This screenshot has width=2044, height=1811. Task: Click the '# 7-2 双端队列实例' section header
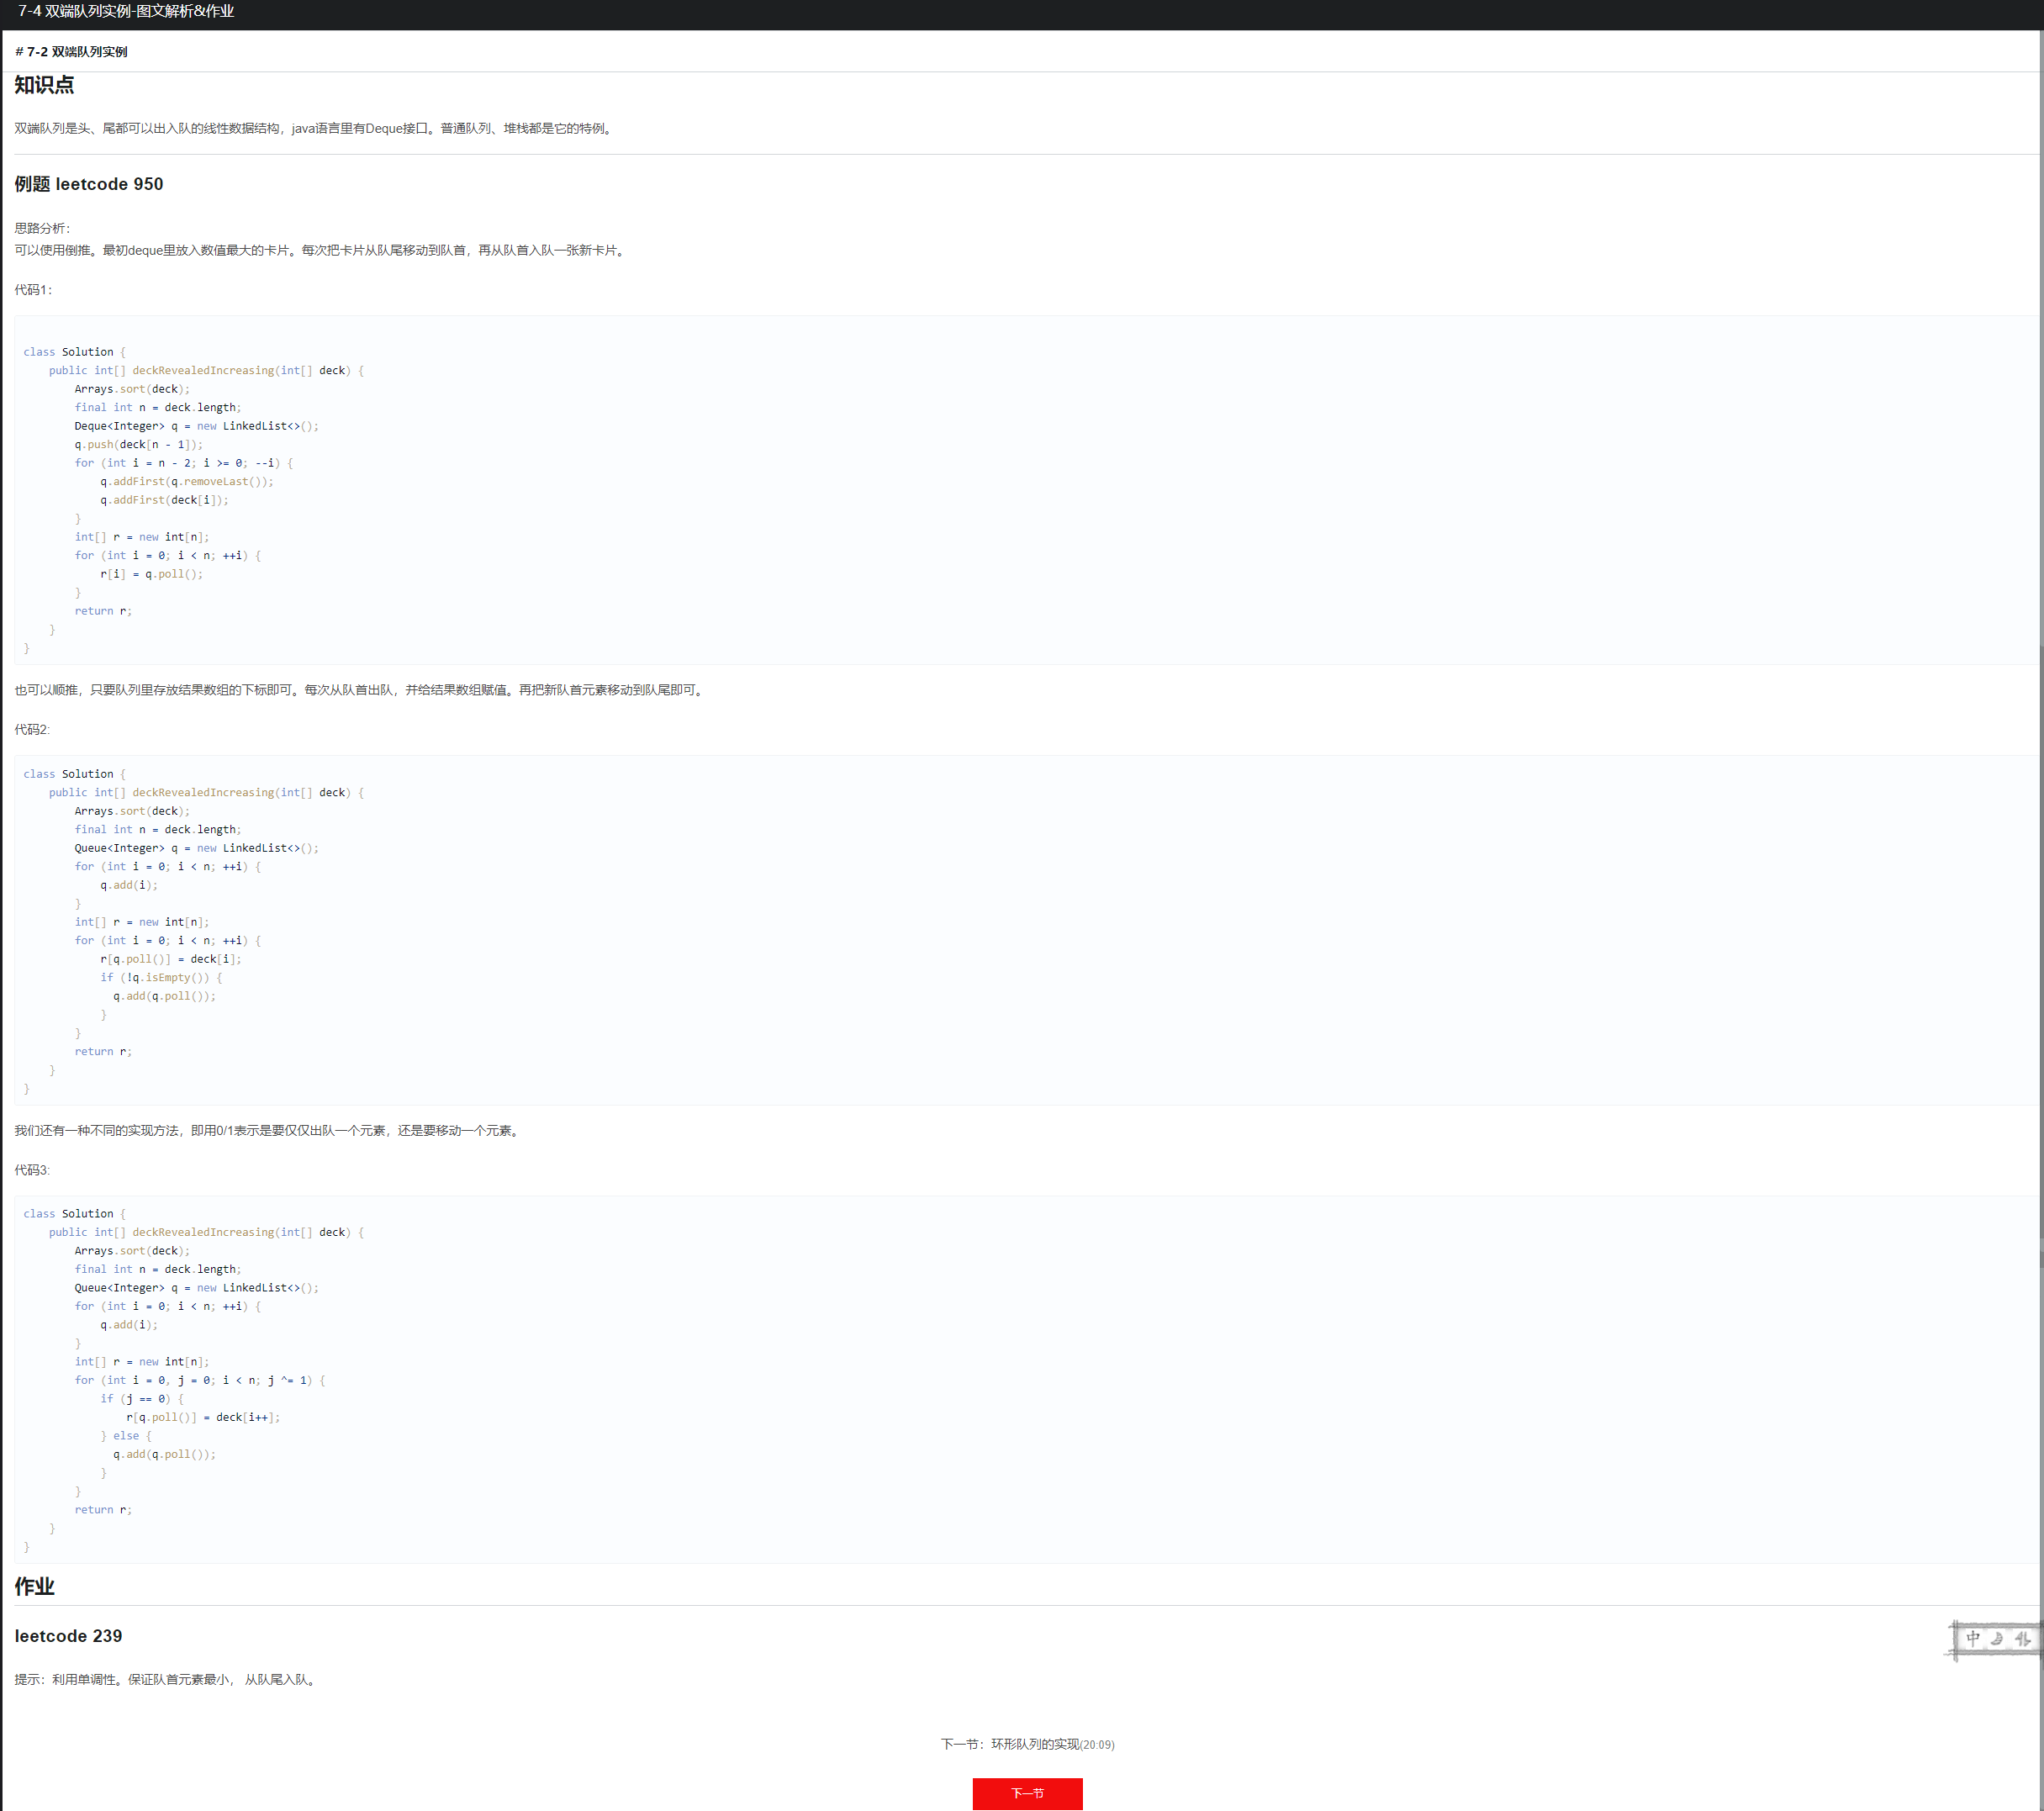[x=71, y=52]
